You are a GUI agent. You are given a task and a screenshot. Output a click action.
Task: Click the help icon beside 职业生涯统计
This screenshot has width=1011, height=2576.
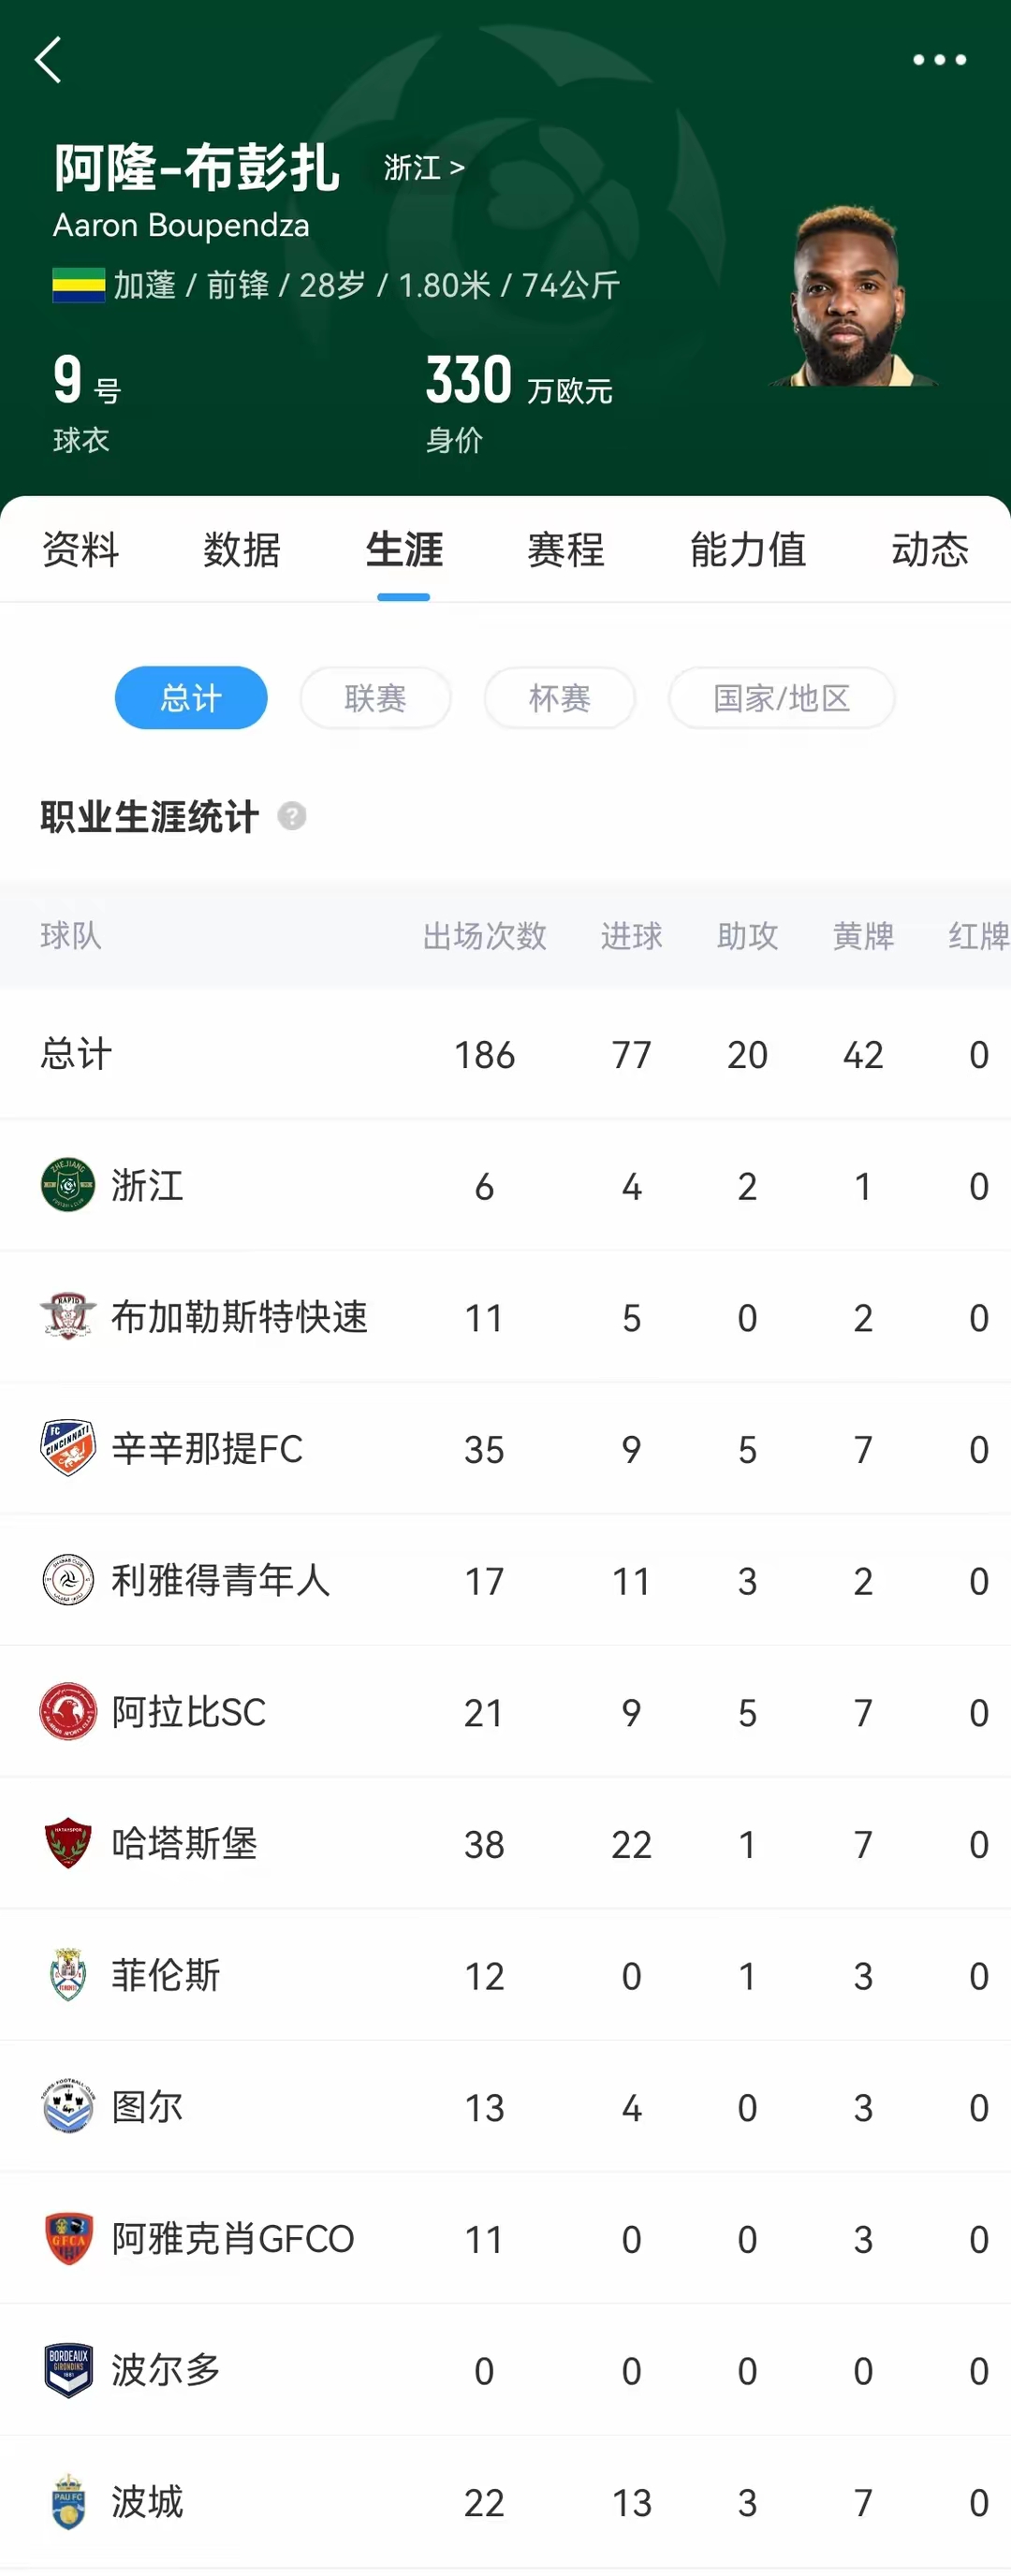coord(291,817)
